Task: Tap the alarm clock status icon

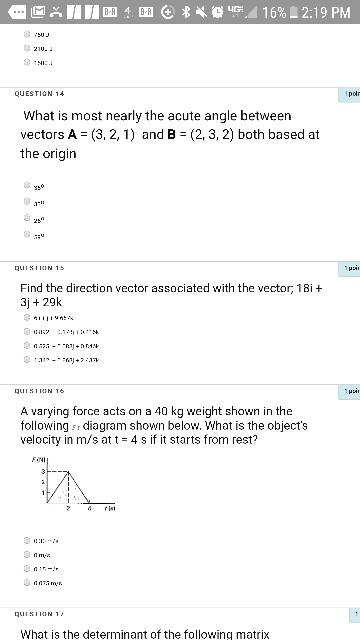Action: 216,13
